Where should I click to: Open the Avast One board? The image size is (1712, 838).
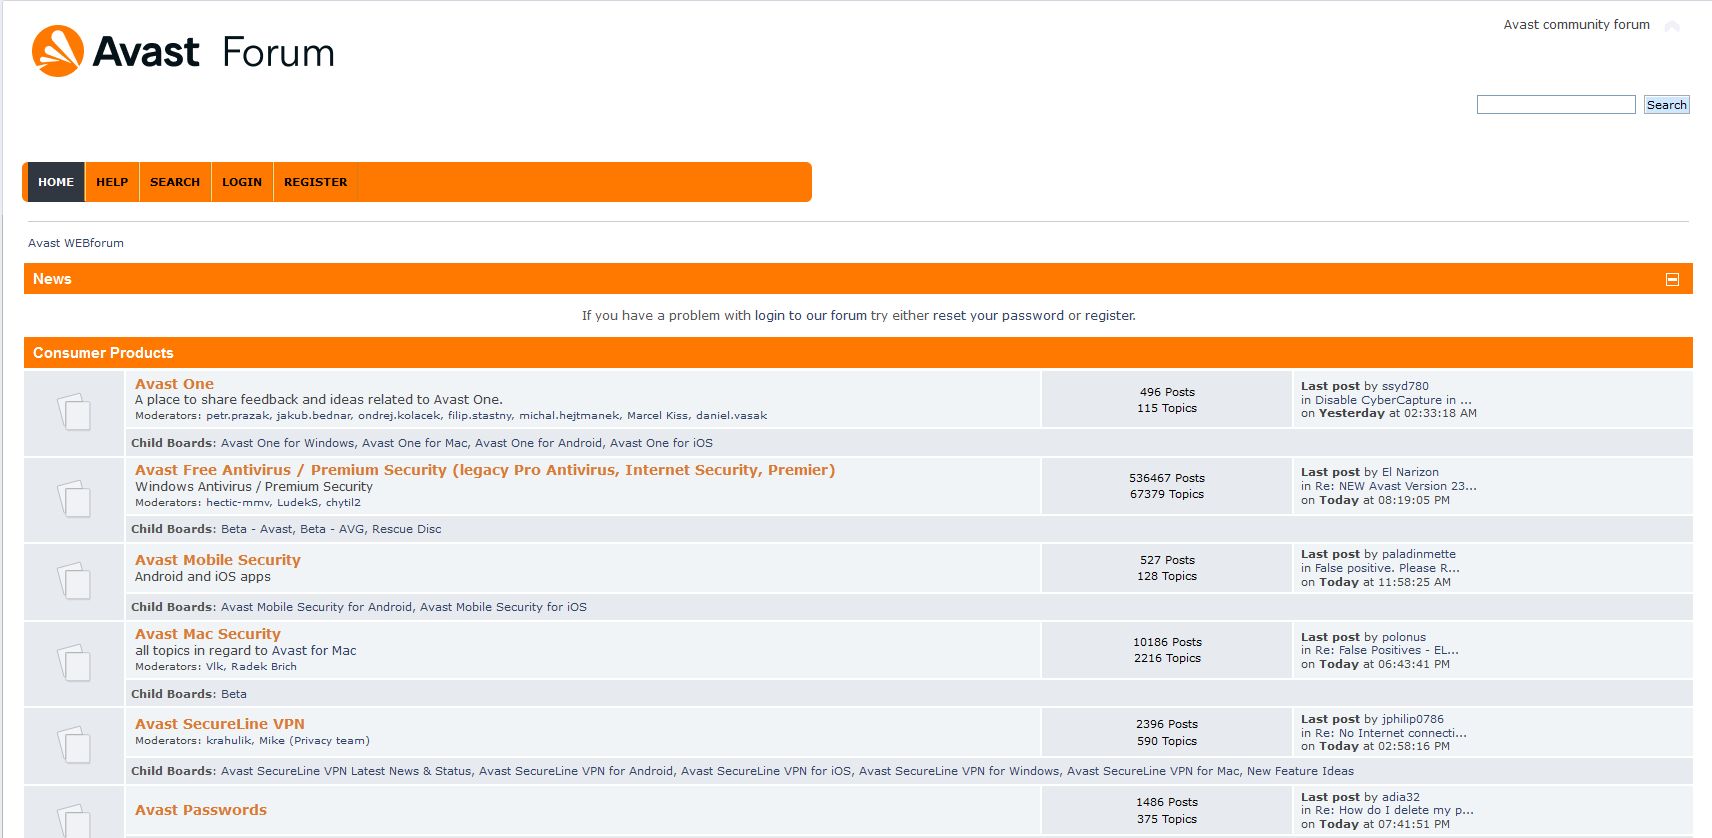click(174, 384)
